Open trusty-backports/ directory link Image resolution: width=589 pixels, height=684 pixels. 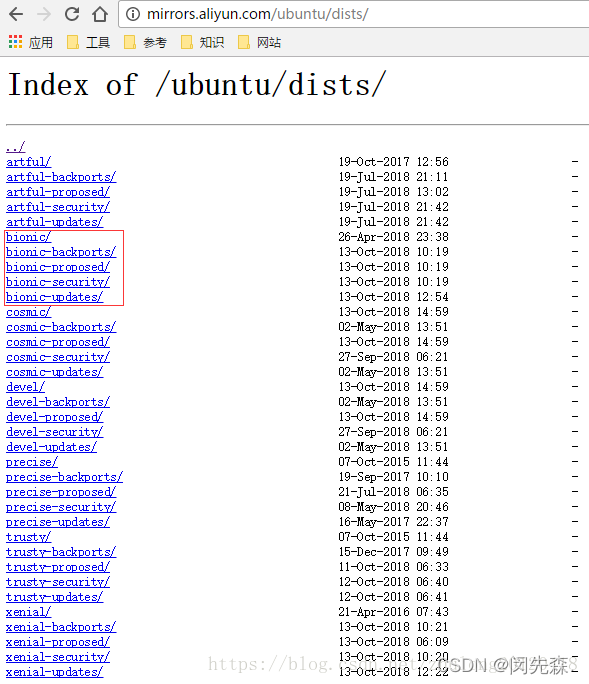tap(61, 552)
